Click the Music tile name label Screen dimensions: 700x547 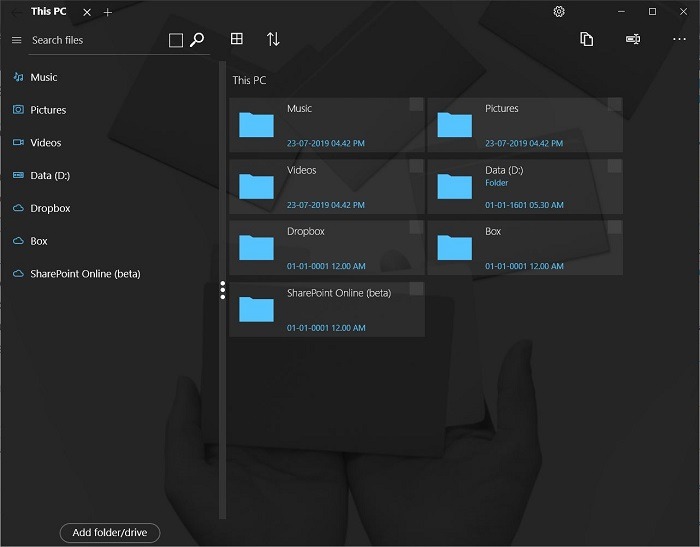299,109
